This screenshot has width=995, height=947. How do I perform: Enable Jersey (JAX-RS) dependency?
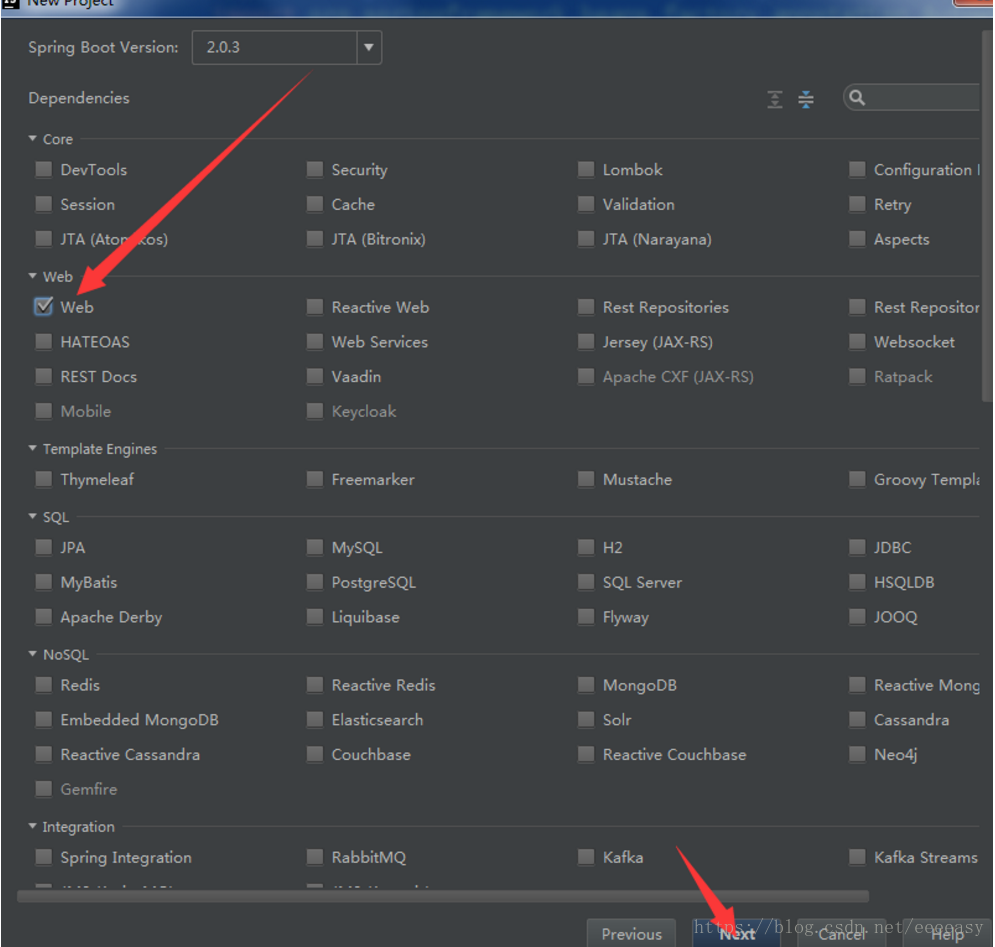click(x=586, y=342)
